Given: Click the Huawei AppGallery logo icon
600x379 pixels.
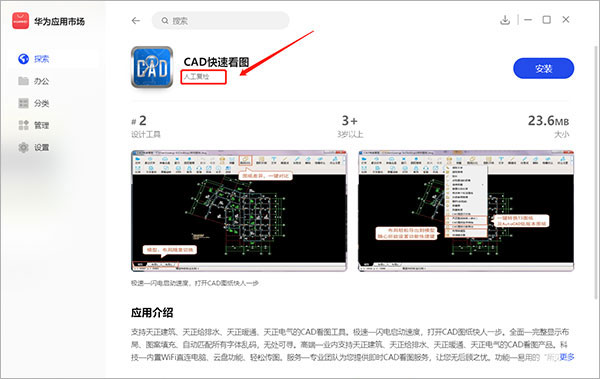Looking at the screenshot, I should 20,21.
